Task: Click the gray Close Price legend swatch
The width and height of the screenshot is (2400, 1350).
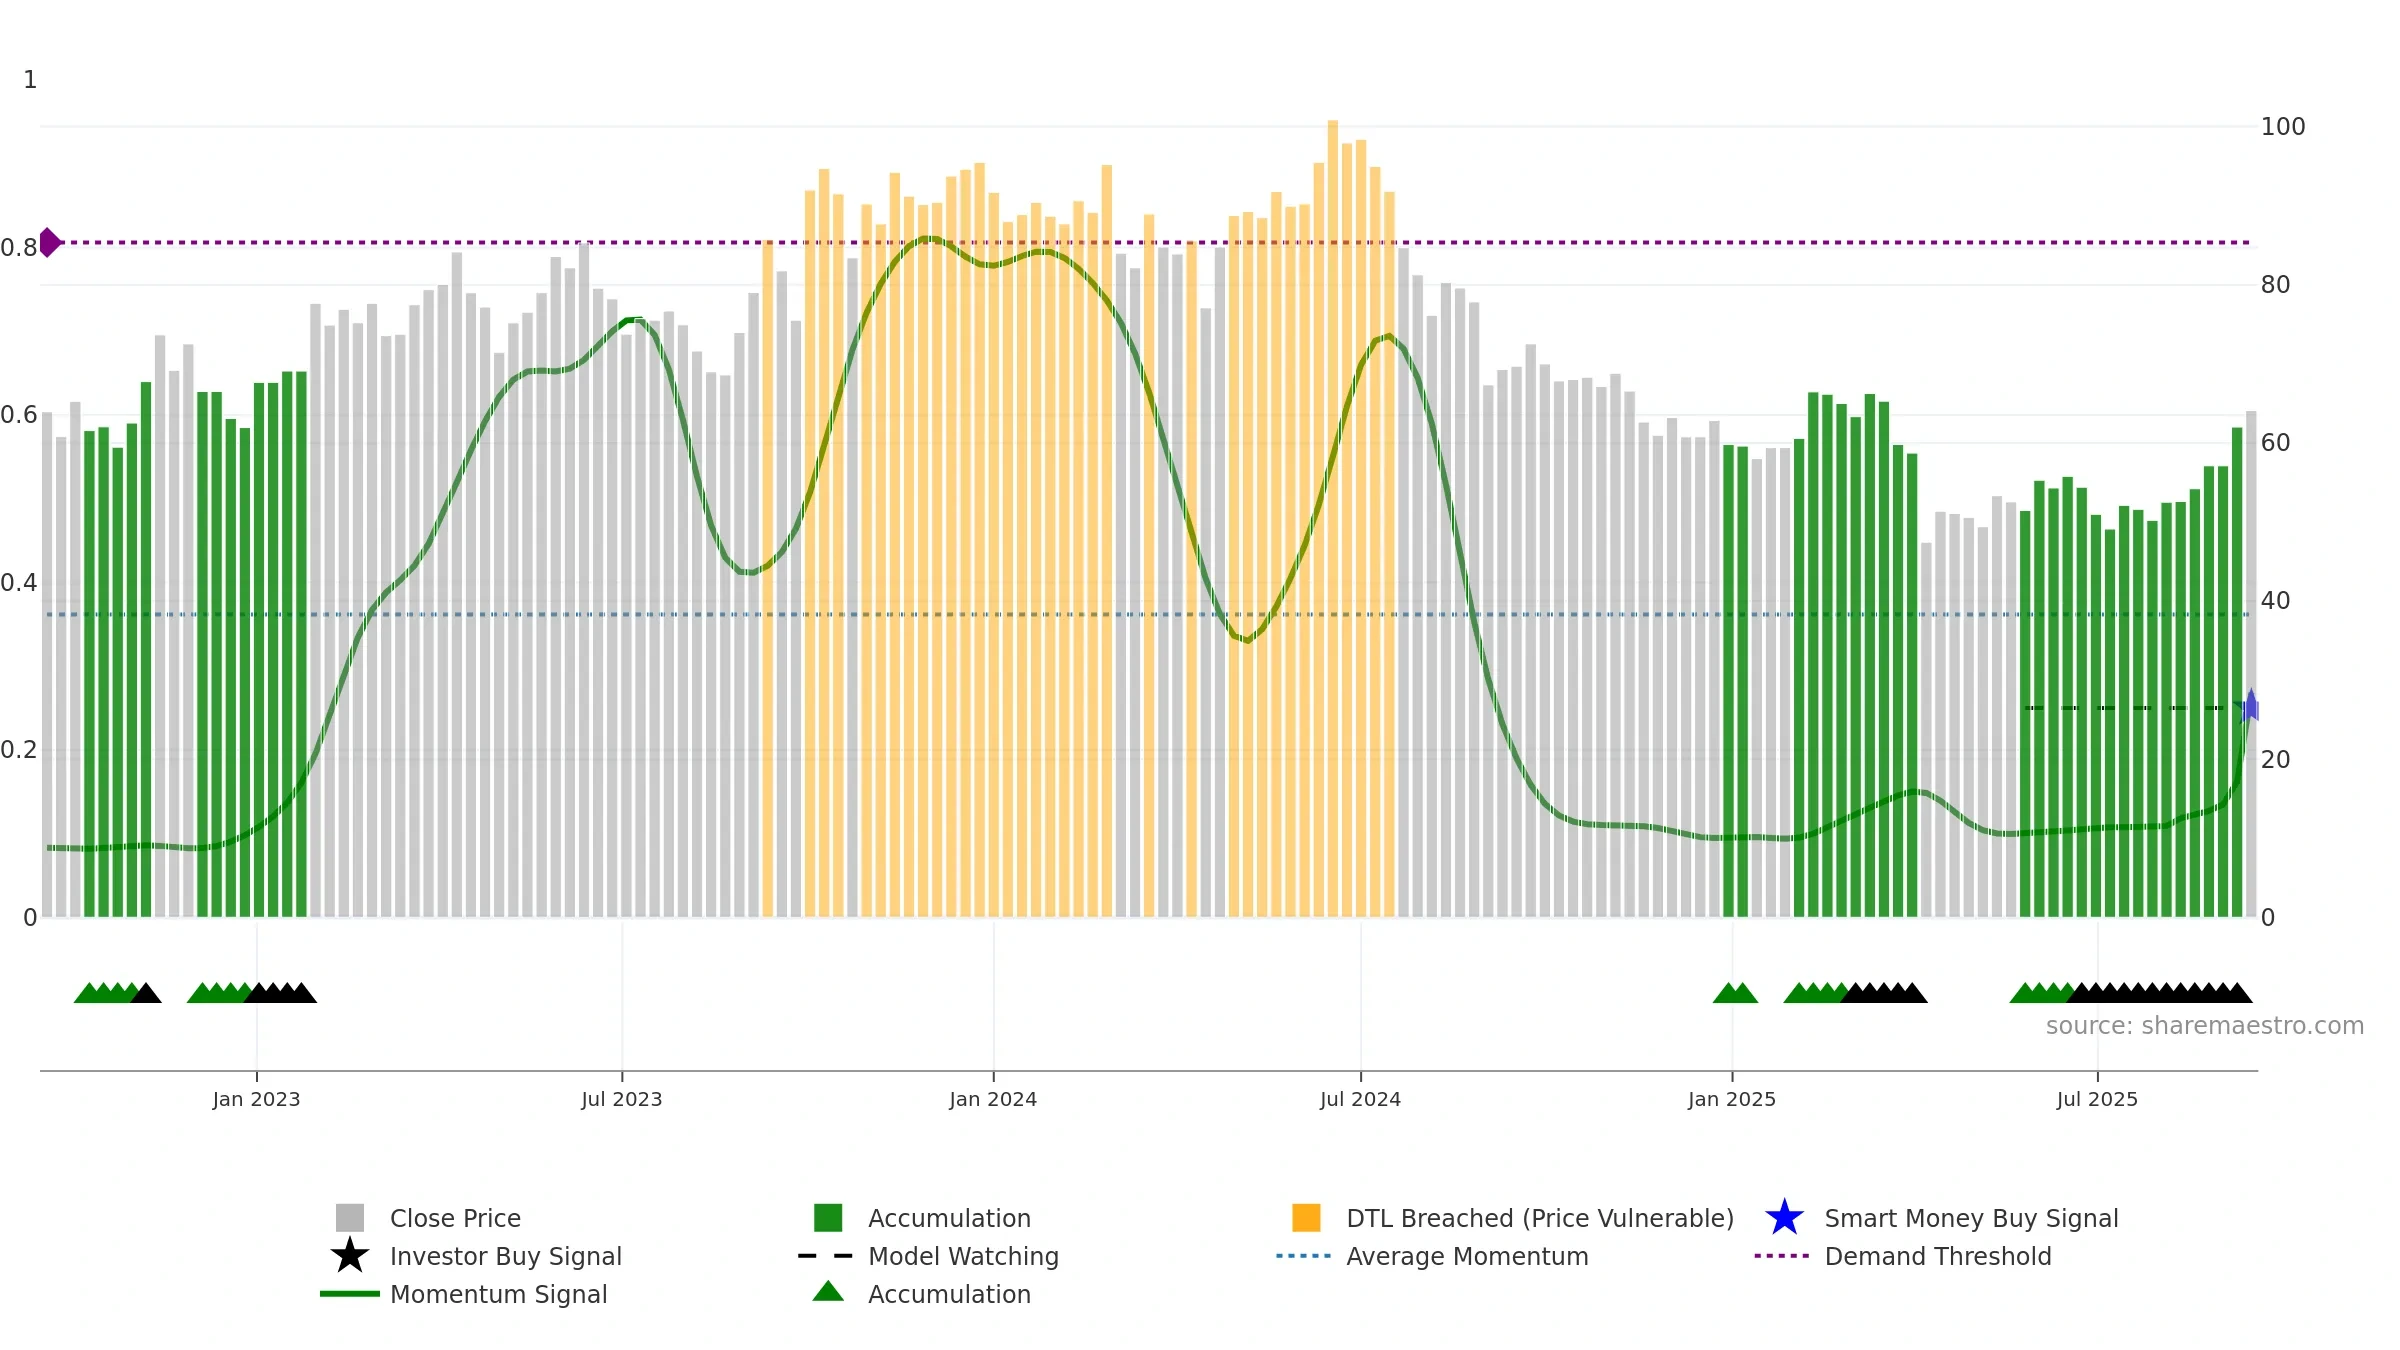Action: point(350,1218)
